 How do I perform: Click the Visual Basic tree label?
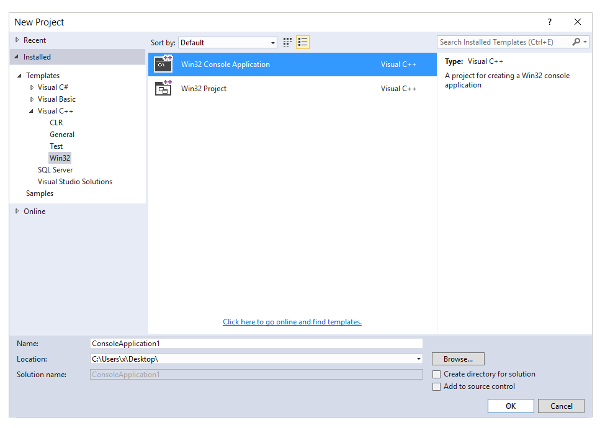point(57,99)
